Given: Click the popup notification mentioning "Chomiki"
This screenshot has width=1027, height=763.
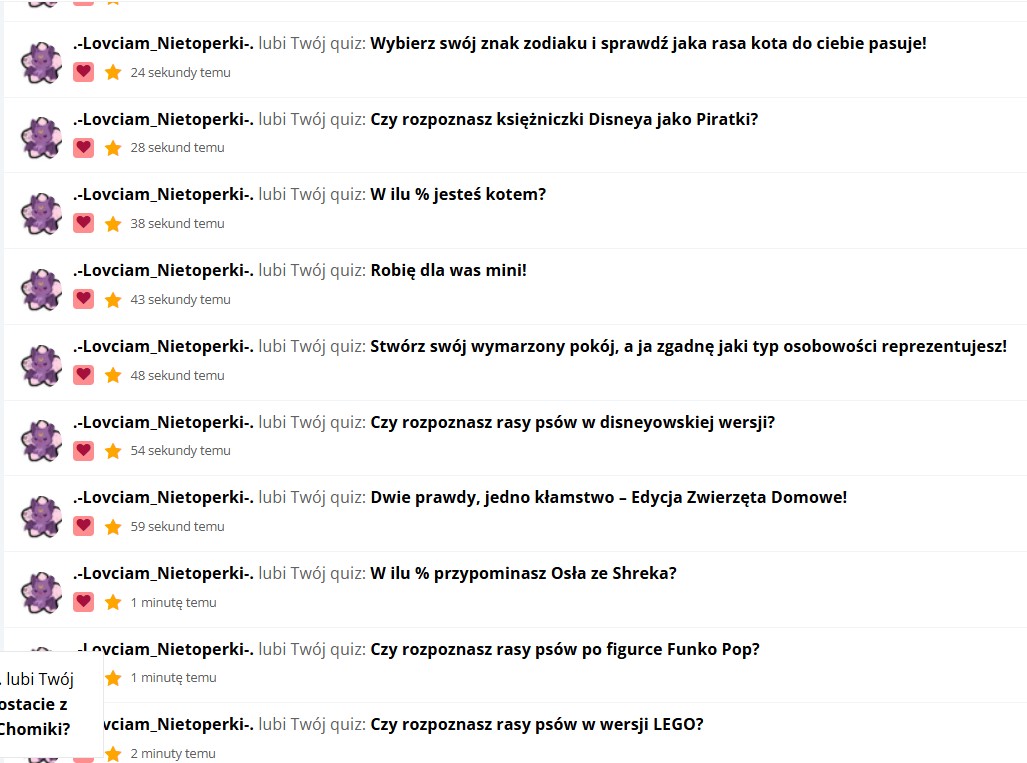Looking at the screenshot, I should point(50,704).
